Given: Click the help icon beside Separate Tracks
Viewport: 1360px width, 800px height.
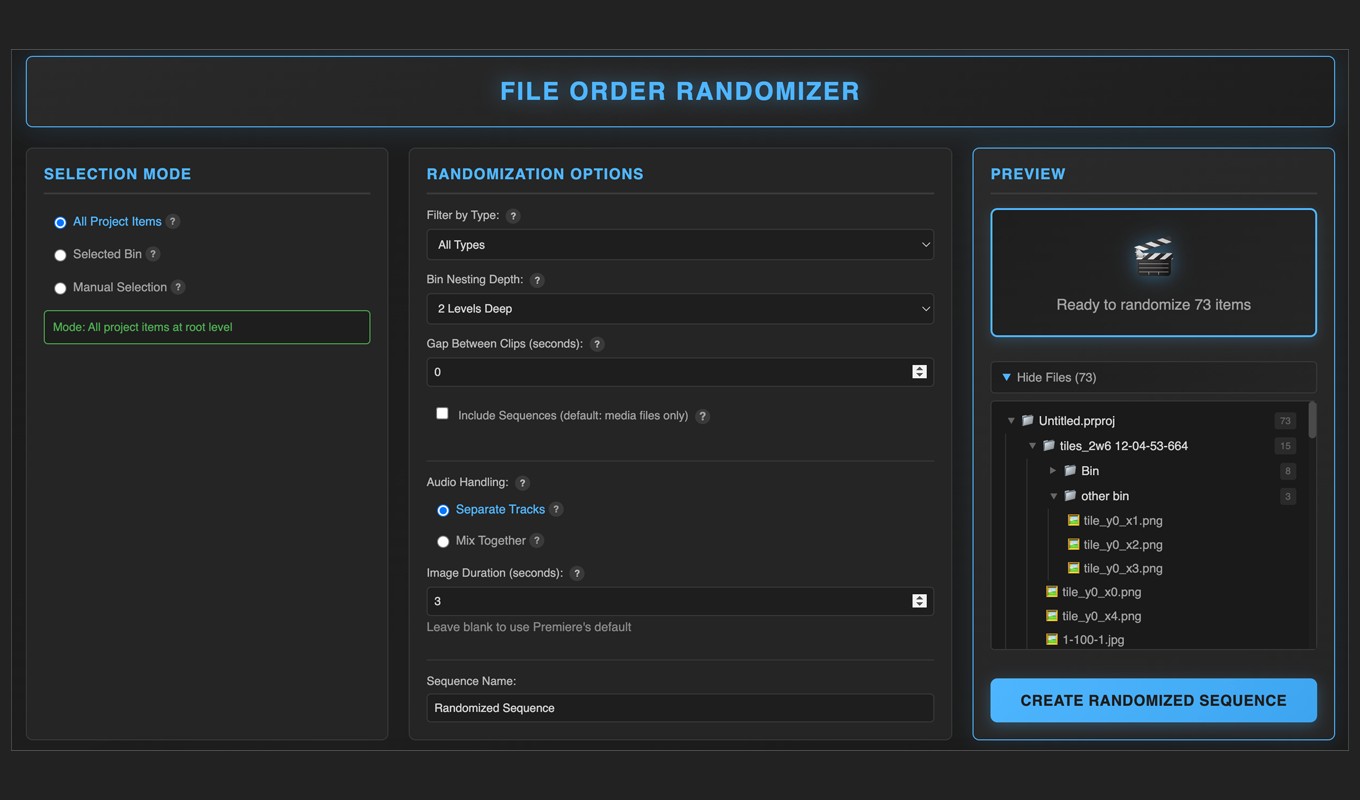Looking at the screenshot, I should 556,509.
